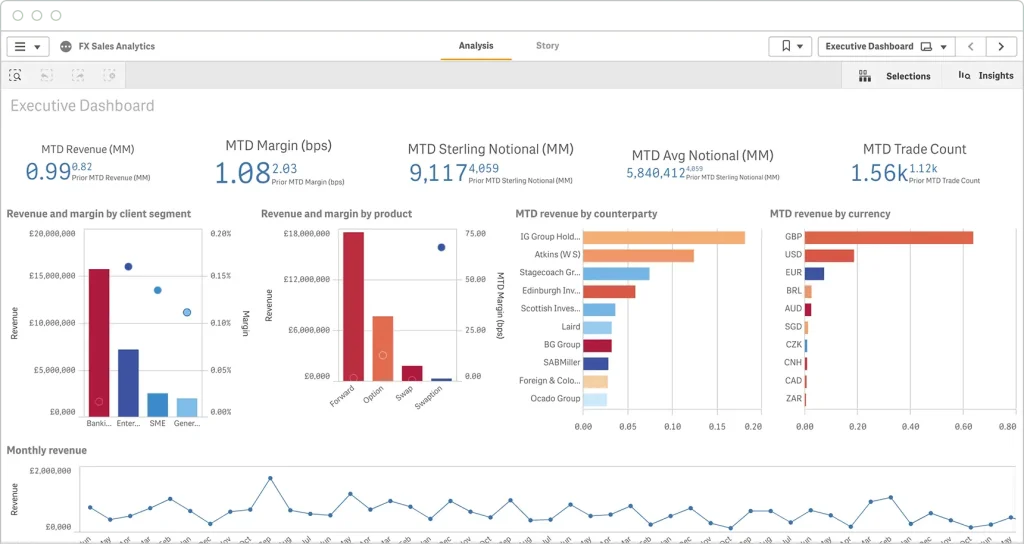
Task: Open the Selections tool
Action: pos(895,76)
